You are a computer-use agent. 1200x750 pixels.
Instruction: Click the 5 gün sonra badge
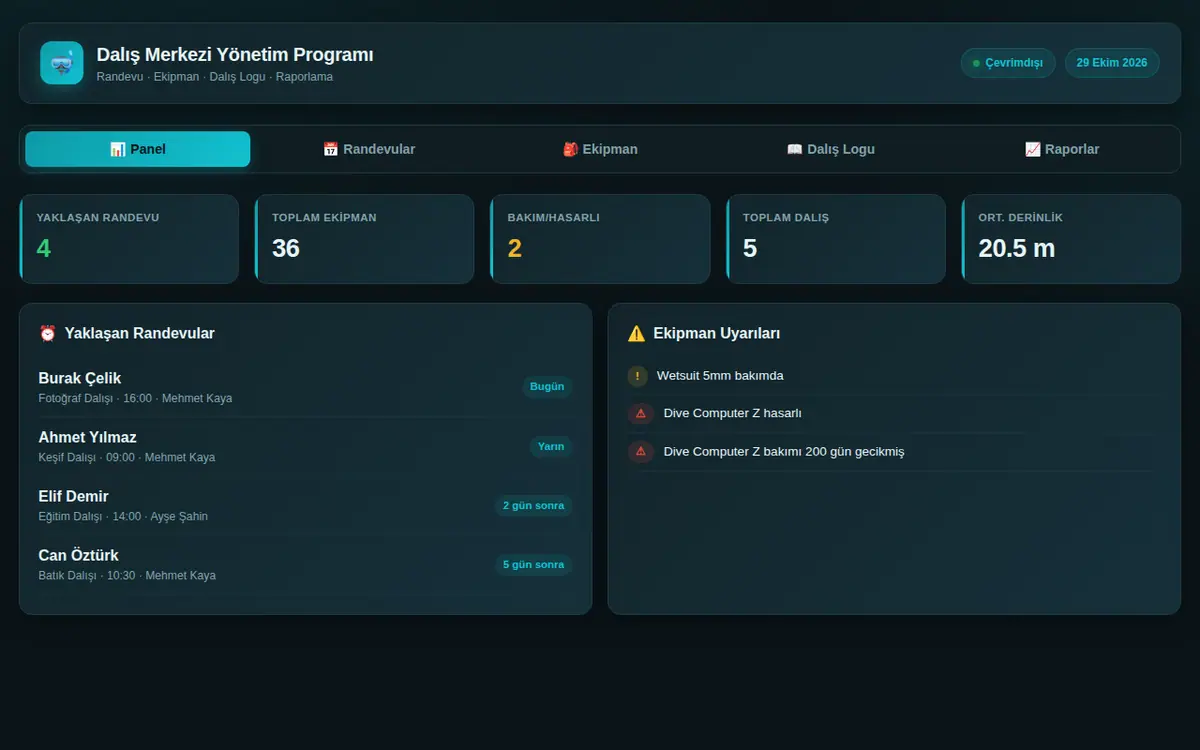[534, 565]
